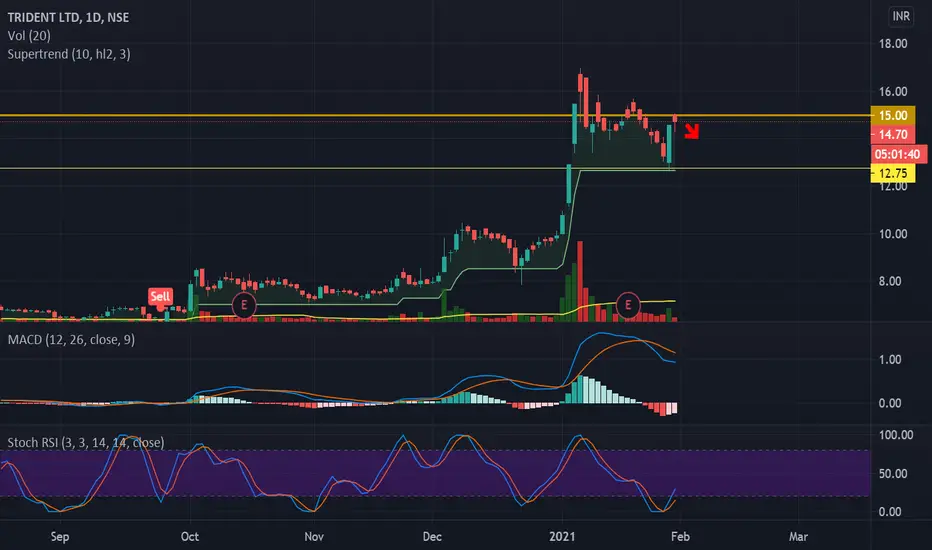Image resolution: width=932 pixels, height=550 pixels.
Task: Click the Nov label on time axis
Action: click(314, 536)
